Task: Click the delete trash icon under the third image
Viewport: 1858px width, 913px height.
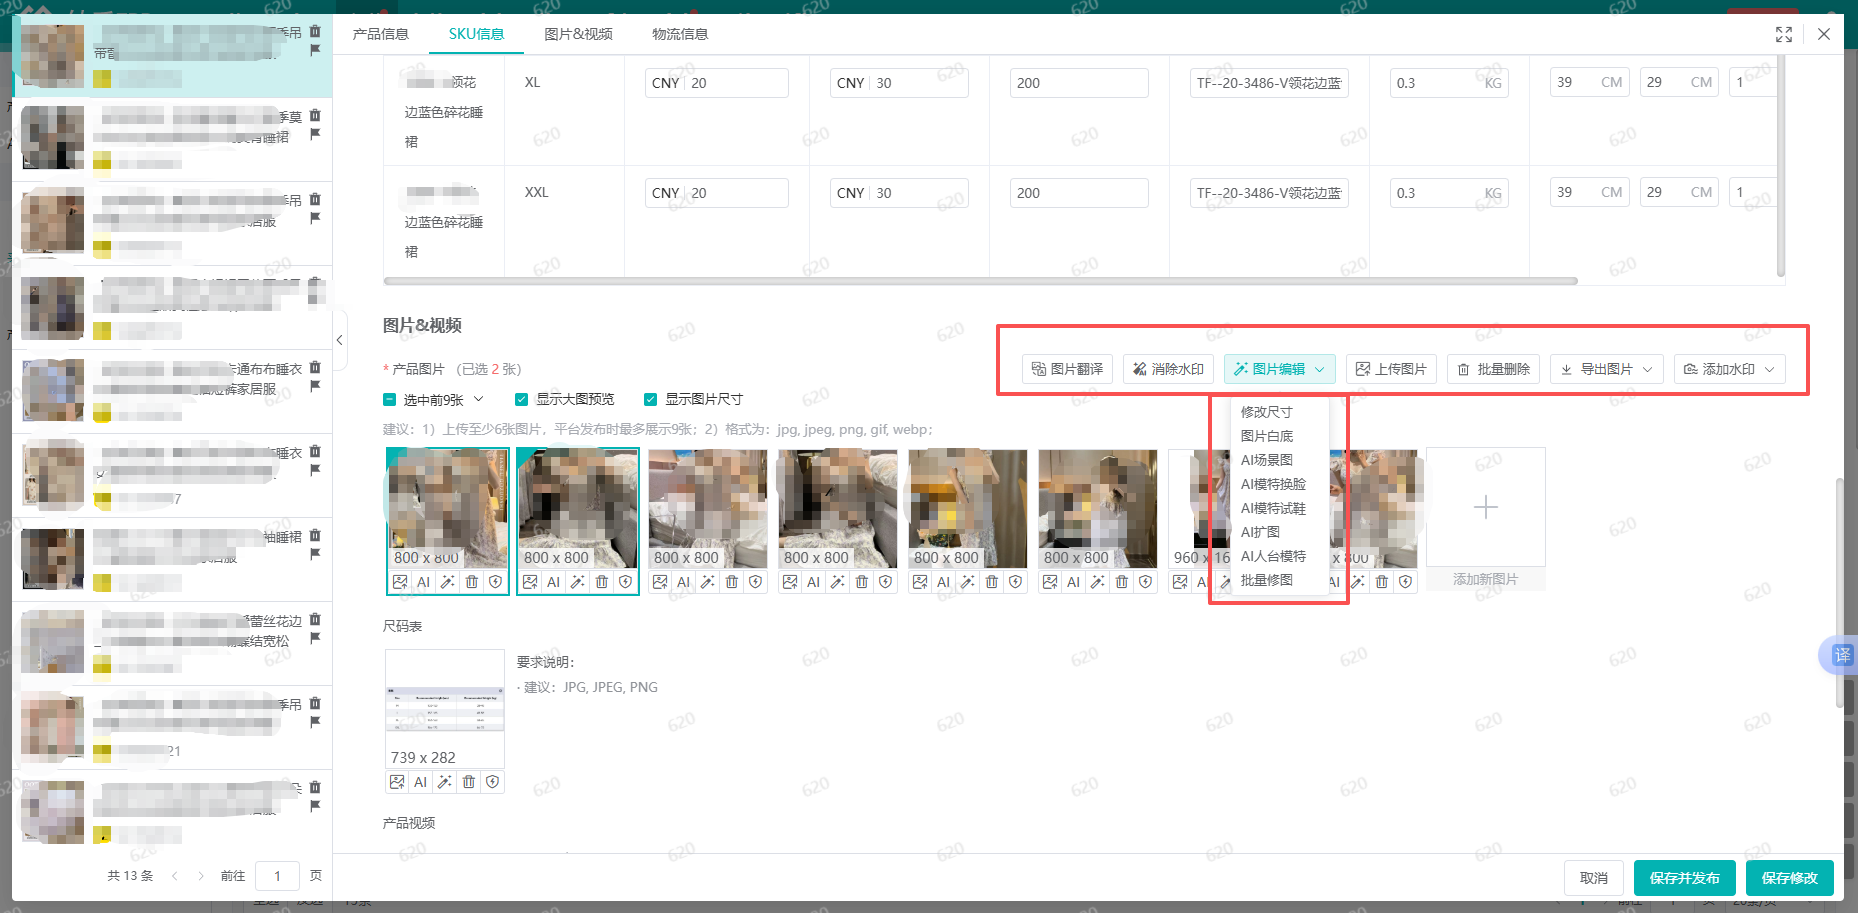Action: (731, 581)
